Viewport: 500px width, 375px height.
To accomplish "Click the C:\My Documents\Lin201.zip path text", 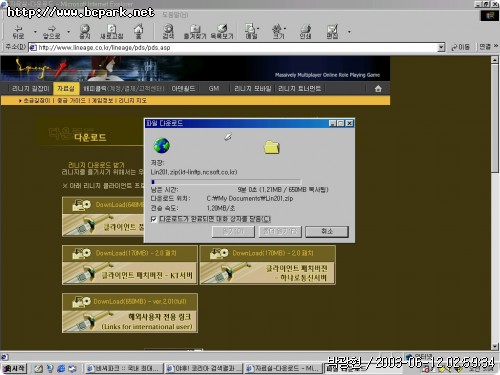I will pyautogui.click(x=250, y=198).
